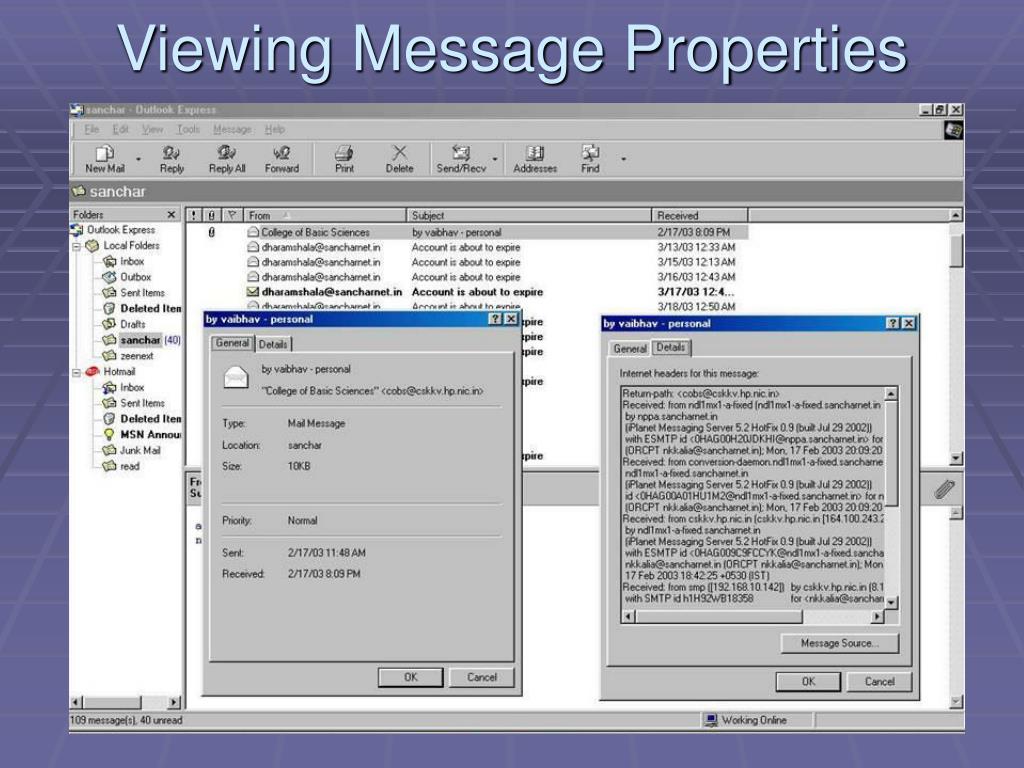The image size is (1024, 768).
Task: Open Addresses from the toolbar
Action: click(x=535, y=159)
